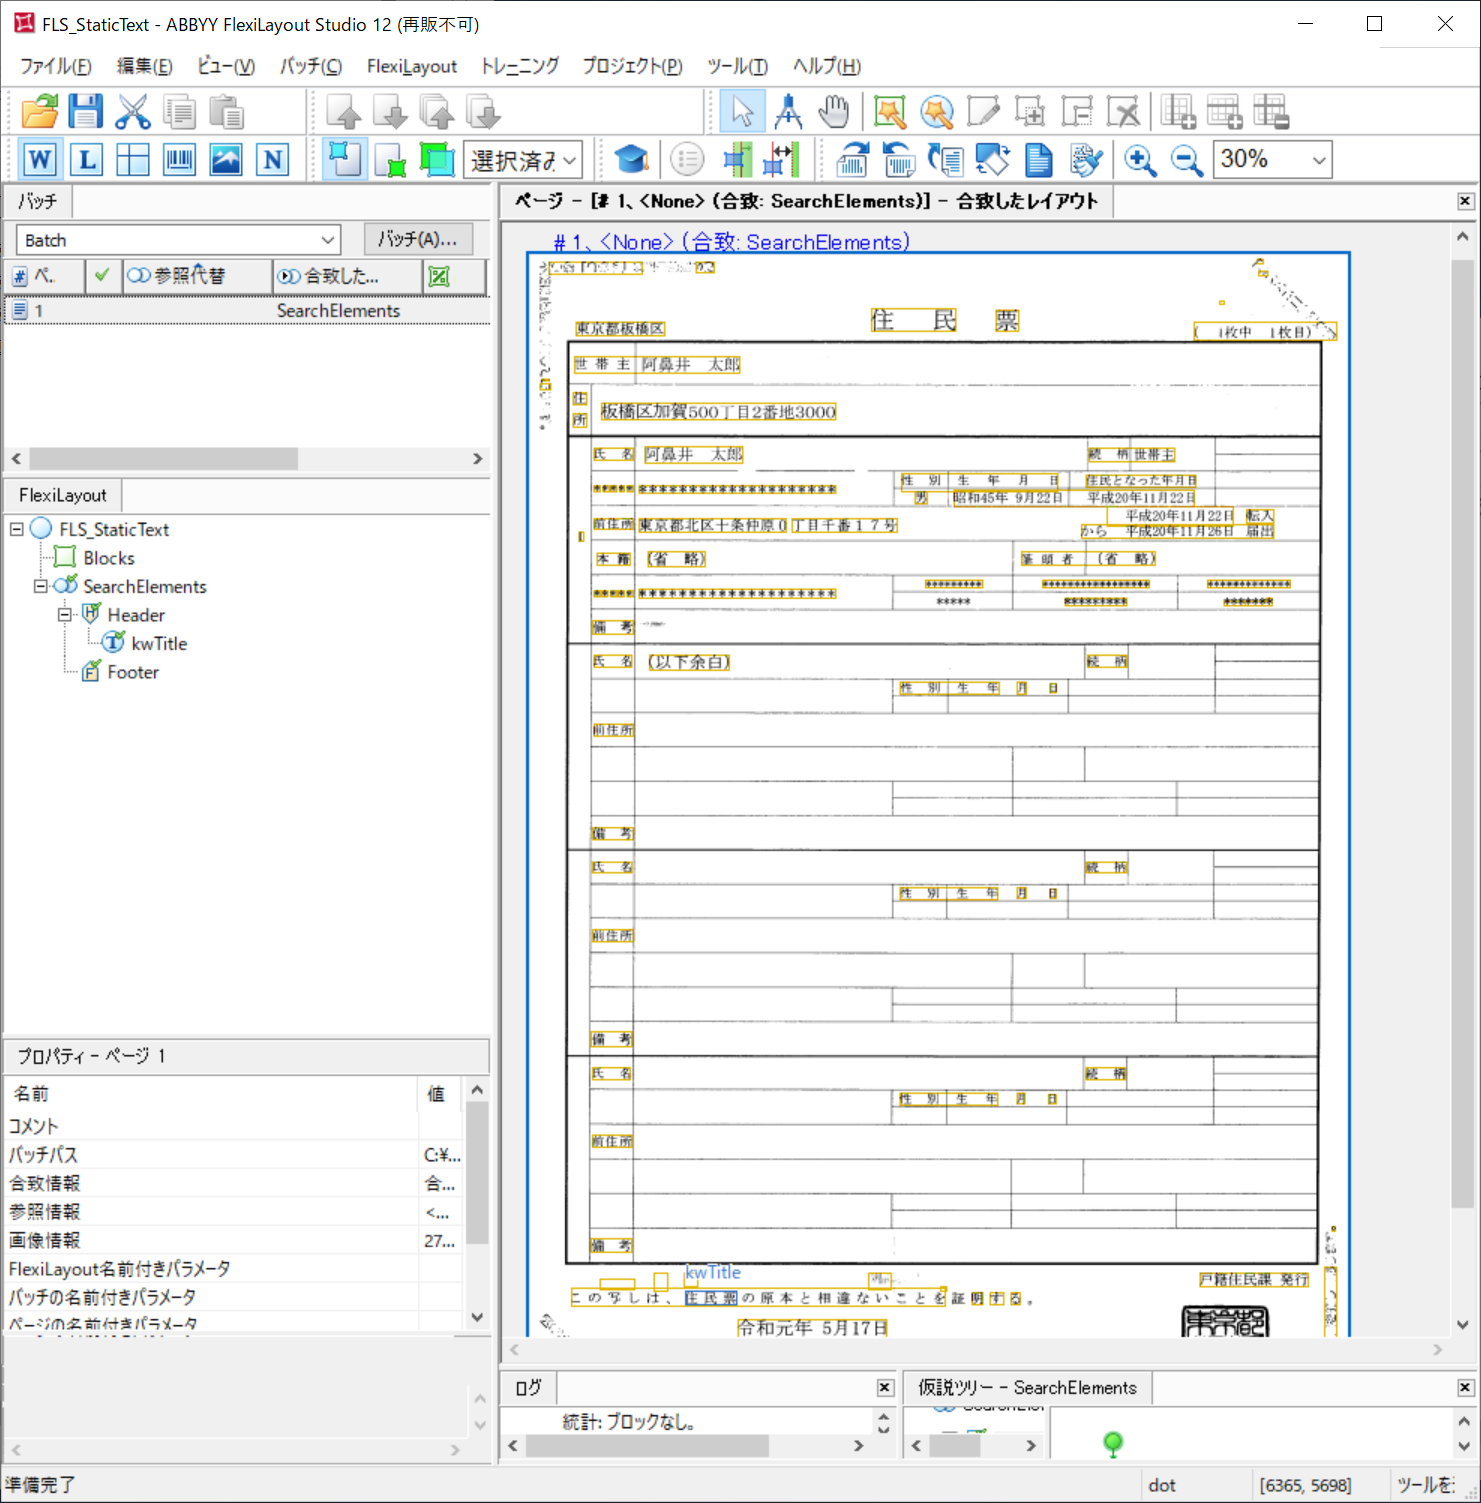Zoom out with the minus magnifier
Image resolution: width=1481 pixels, height=1503 pixels.
tap(1187, 159)
